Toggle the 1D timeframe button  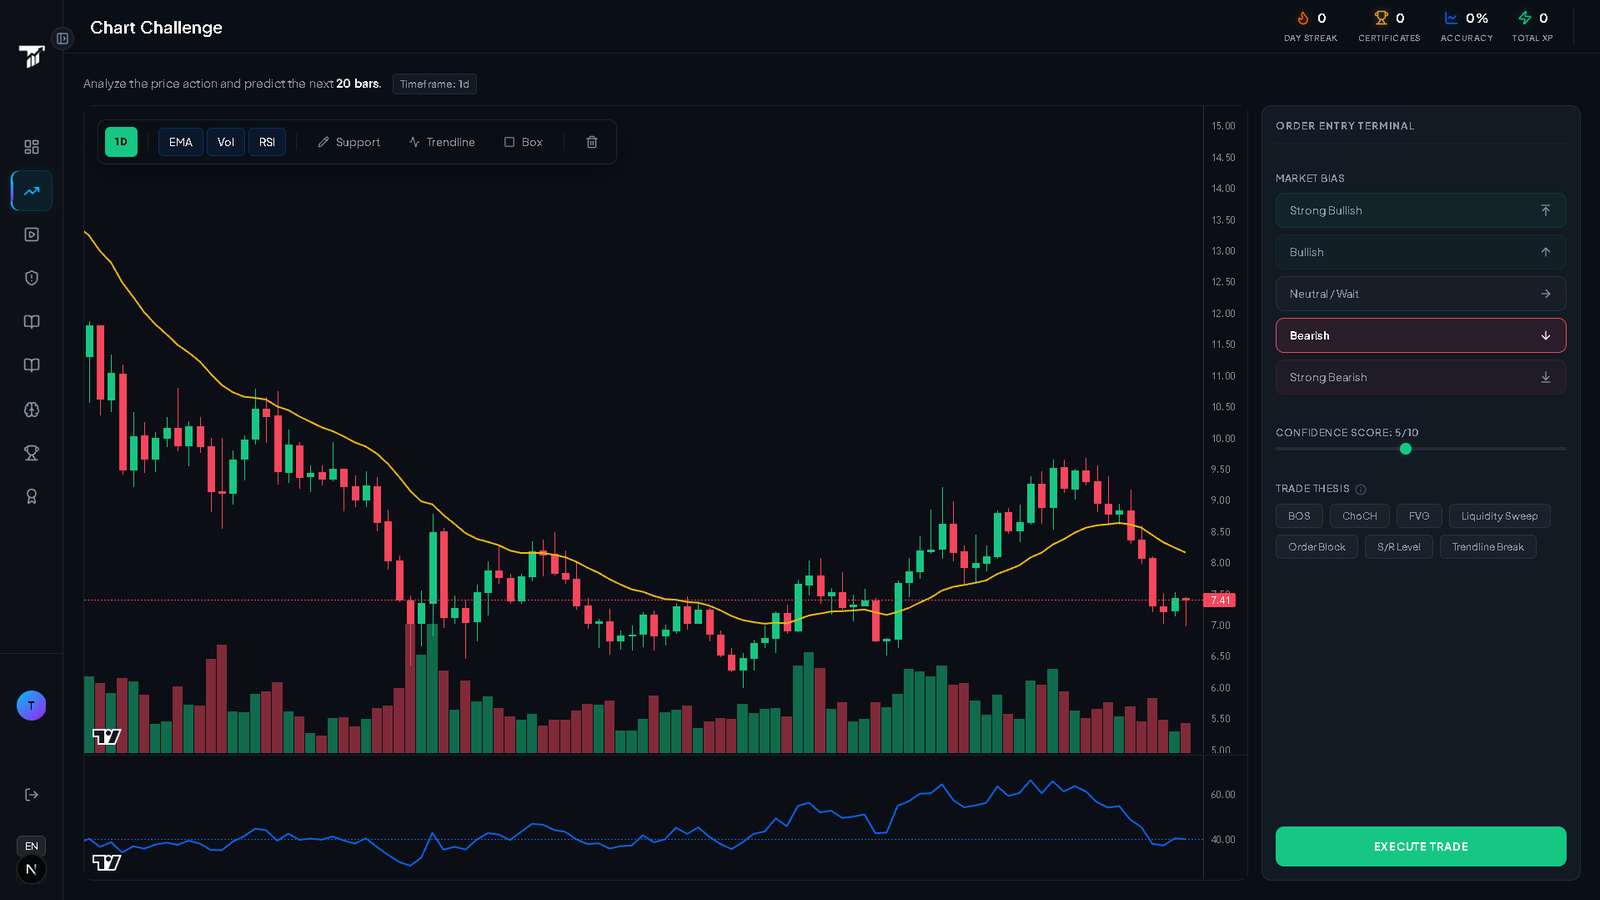(x=121, y=142)
